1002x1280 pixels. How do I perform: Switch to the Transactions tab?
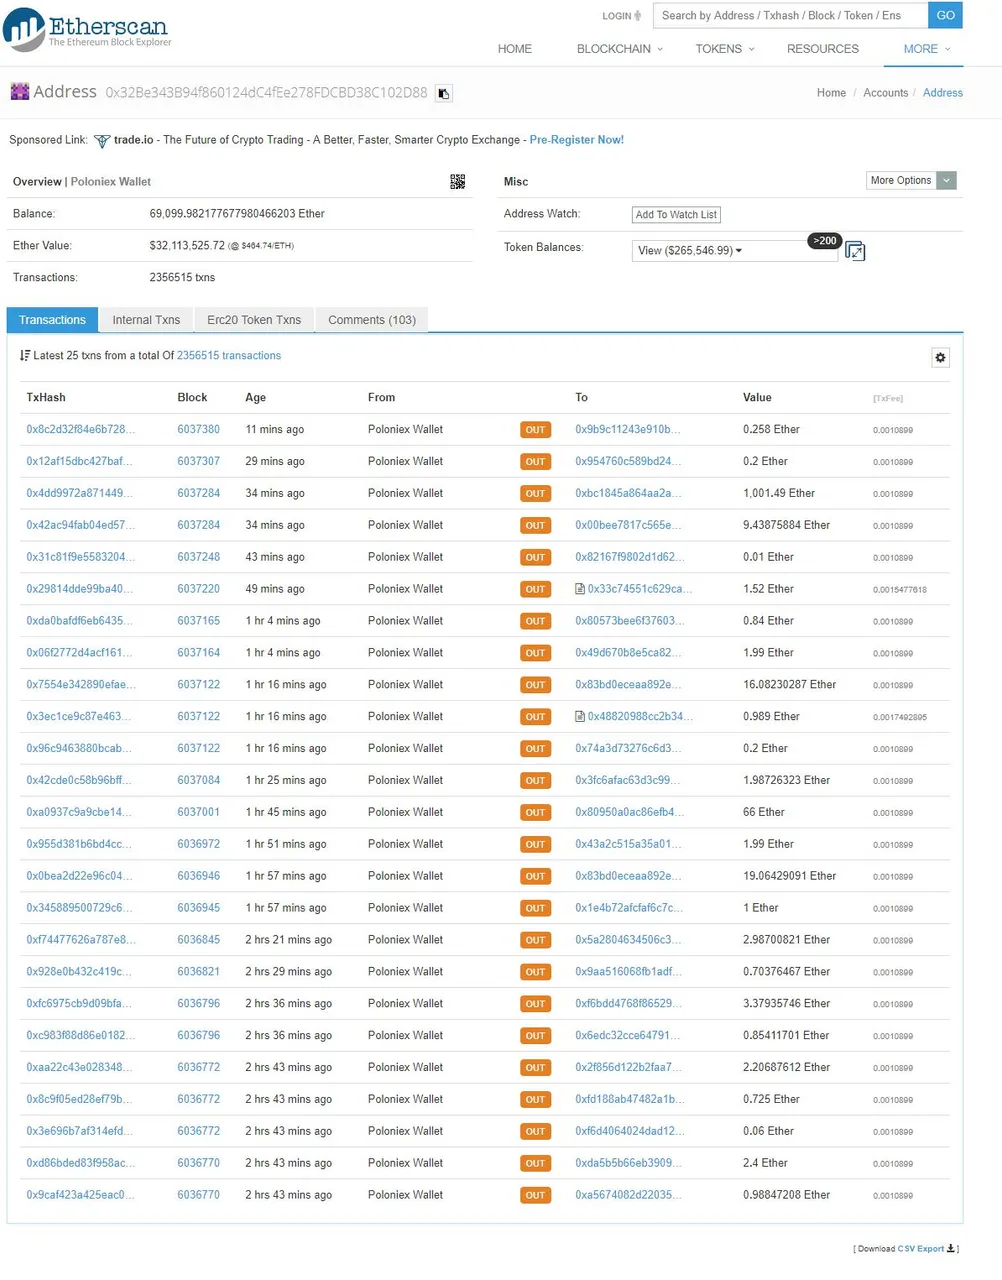click(52, 320)
